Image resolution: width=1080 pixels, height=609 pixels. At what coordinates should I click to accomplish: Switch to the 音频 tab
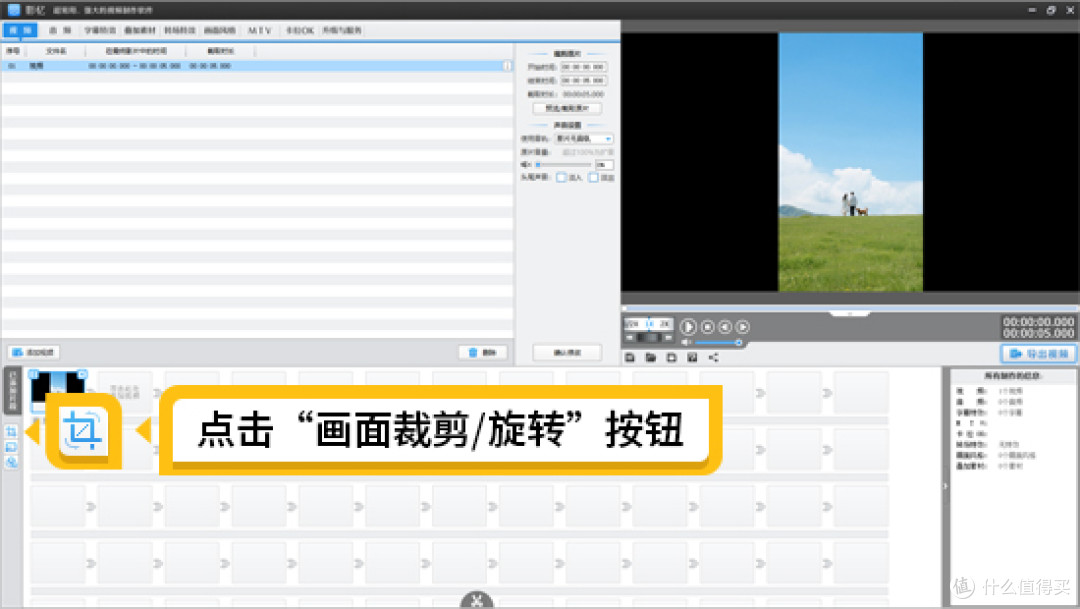(x=60, y=30)
